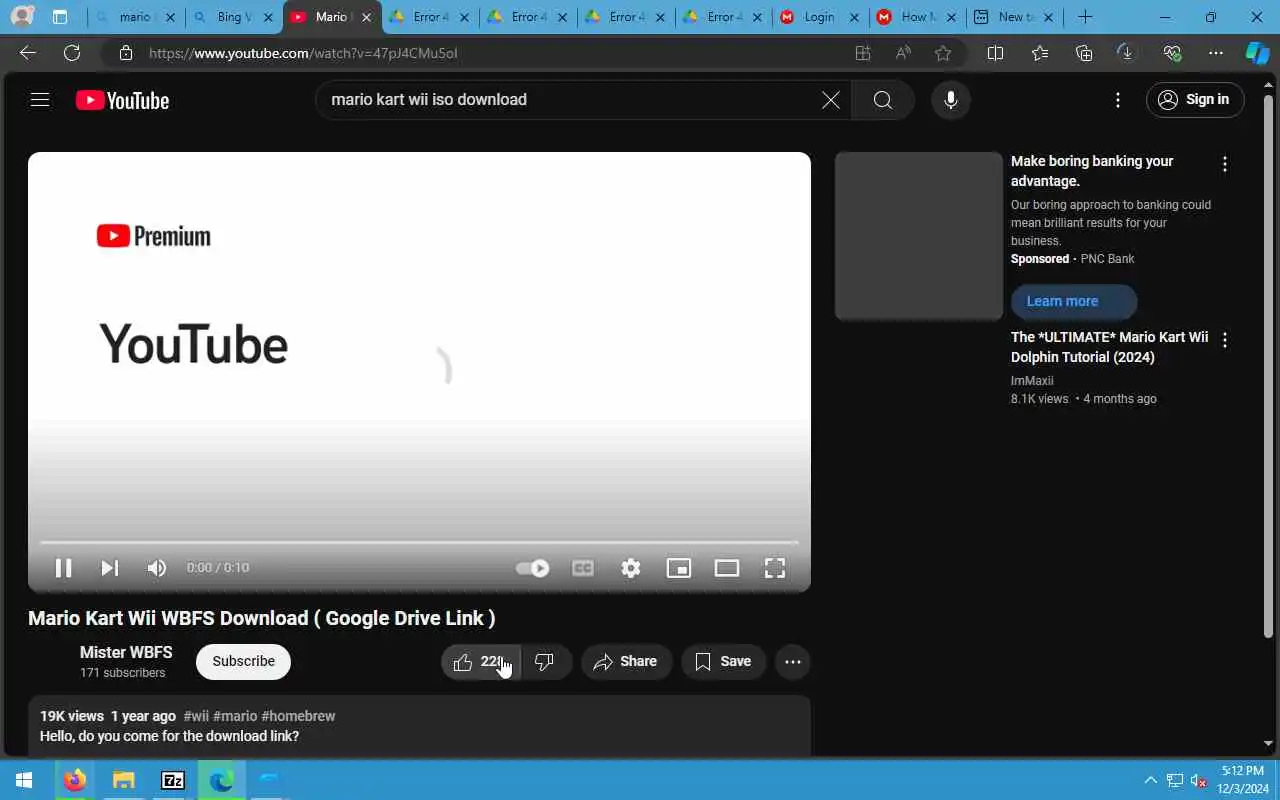Open YouTube settings three-dot menu
The height and width of the screenshot is (800, 1280).
coord(1118,100)
